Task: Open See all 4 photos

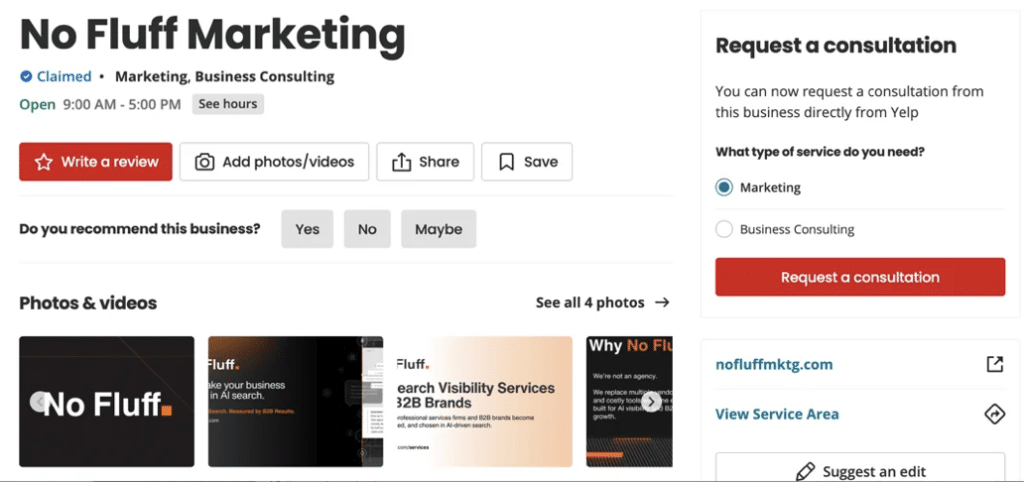Action: click(x=602, y=303)
